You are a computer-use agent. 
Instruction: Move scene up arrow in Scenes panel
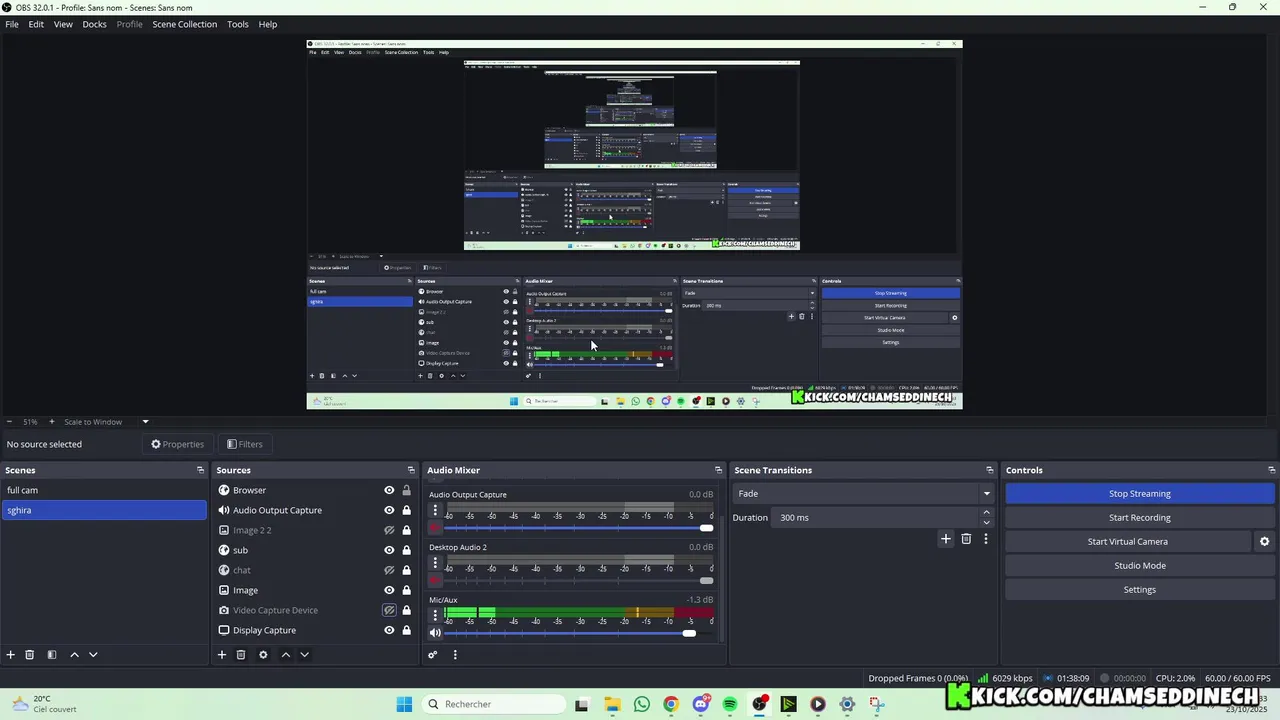tap(74, 655)
